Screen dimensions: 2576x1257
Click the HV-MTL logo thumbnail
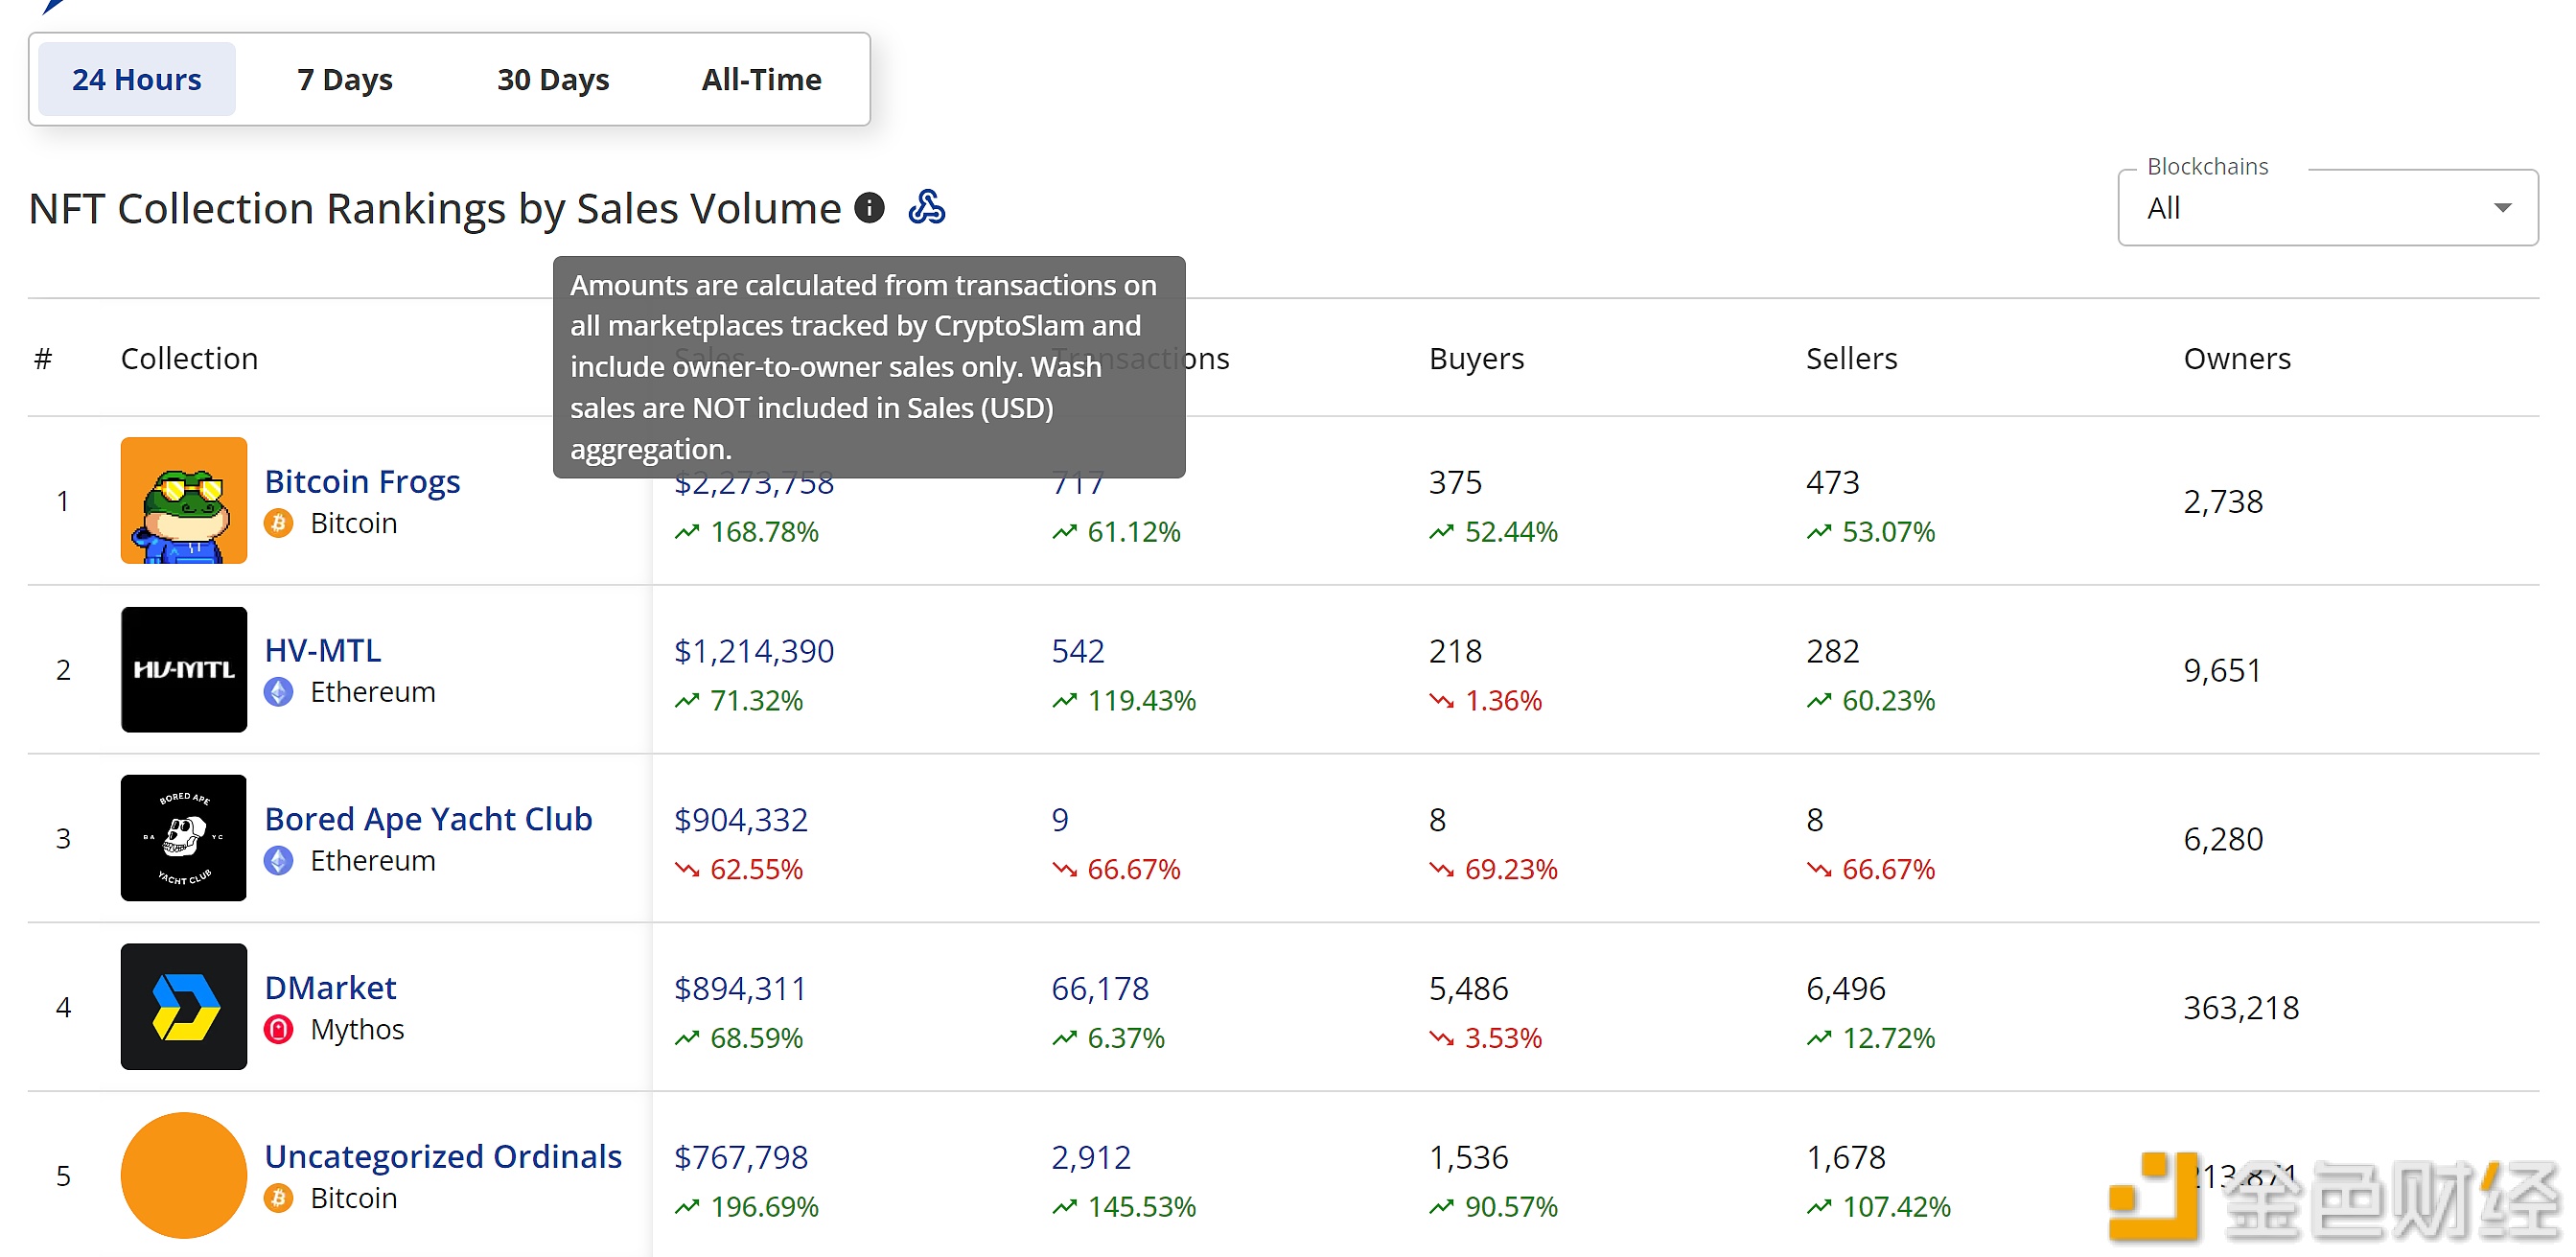click(x=184, y=669)
